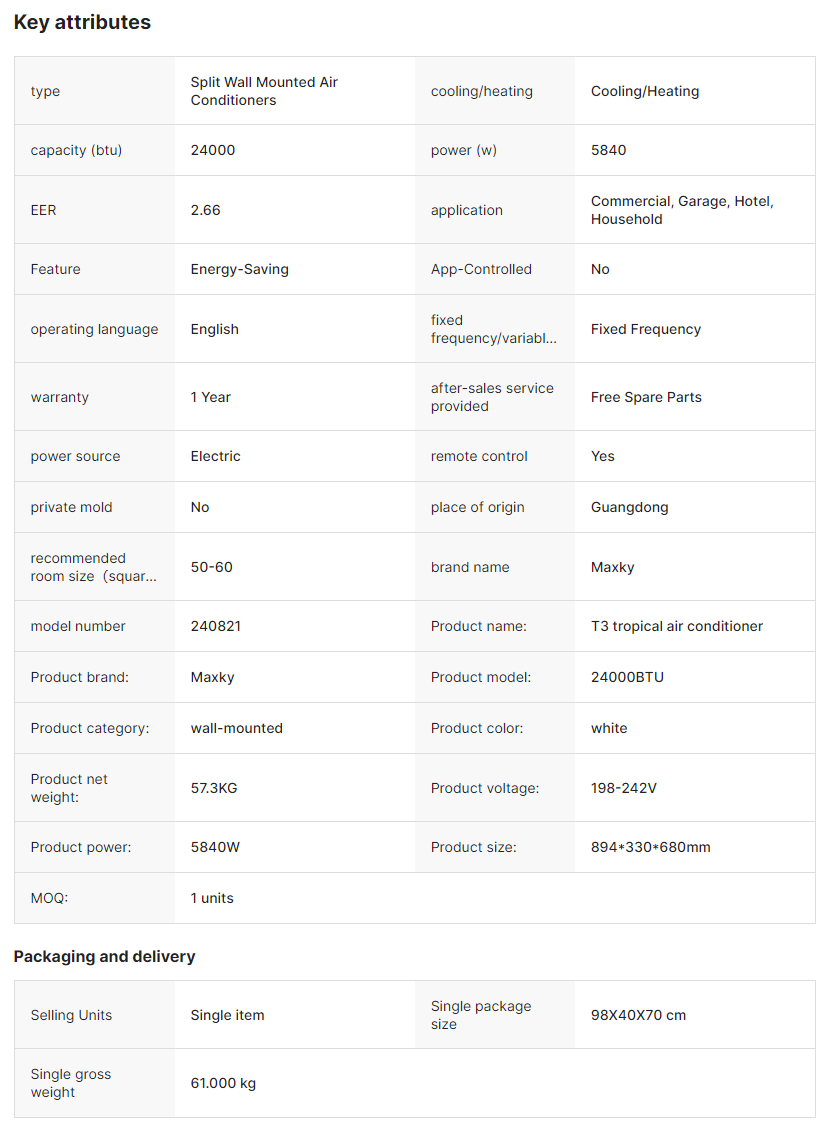Click the Single item selling units value
The image size is (835, 1140).
coord(227,1015)
